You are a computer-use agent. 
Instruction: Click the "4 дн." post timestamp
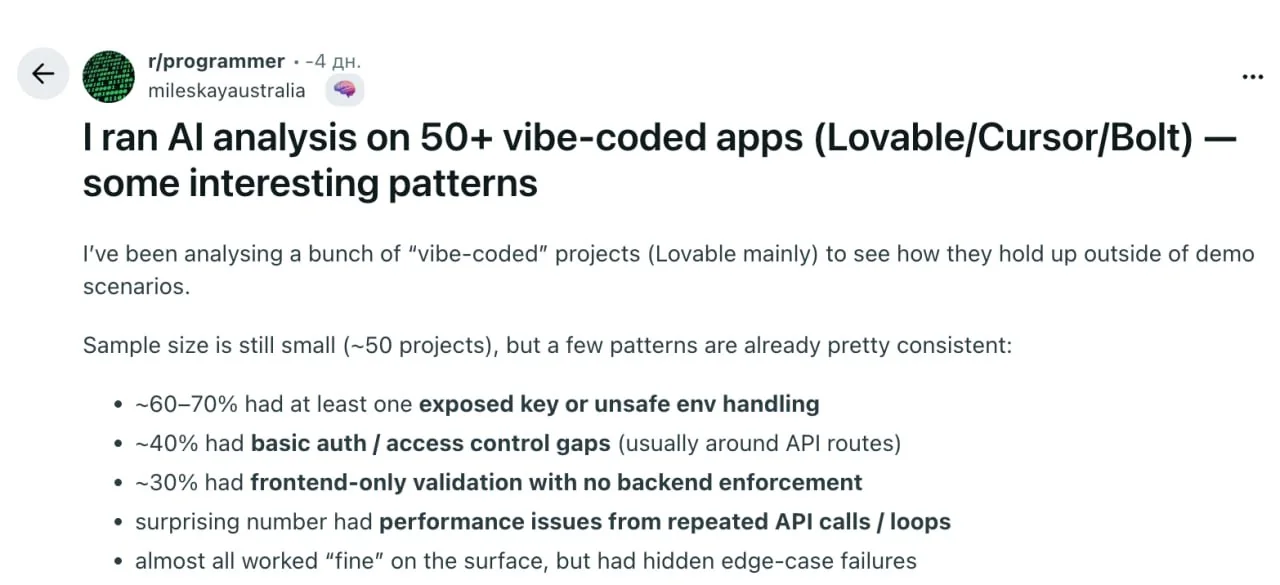pyautogui.click(x=338, y=61)
